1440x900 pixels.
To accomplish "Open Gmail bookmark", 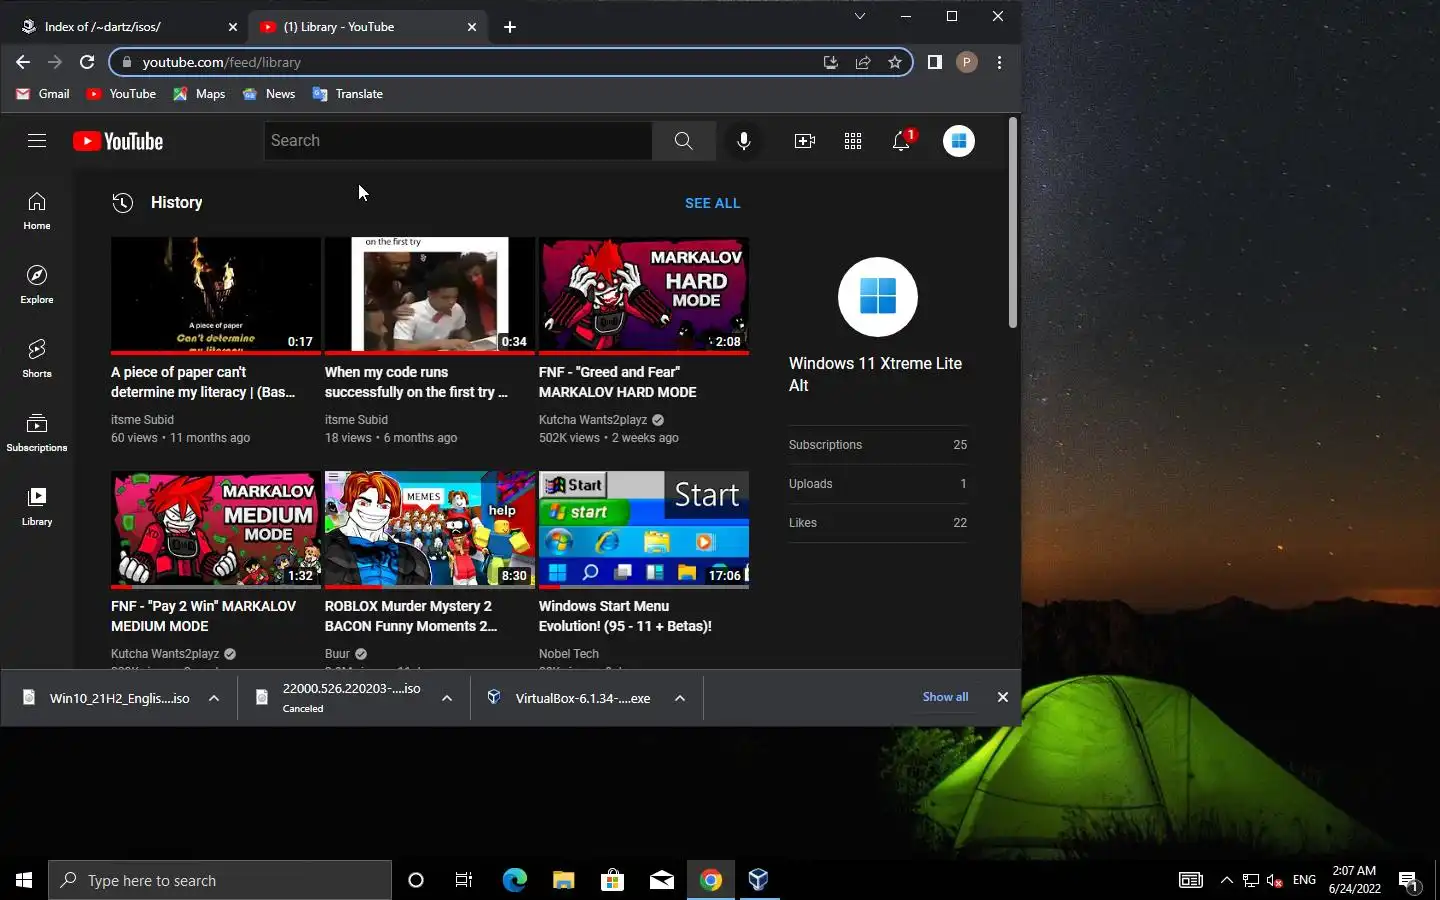I will (x=43, y=94).
